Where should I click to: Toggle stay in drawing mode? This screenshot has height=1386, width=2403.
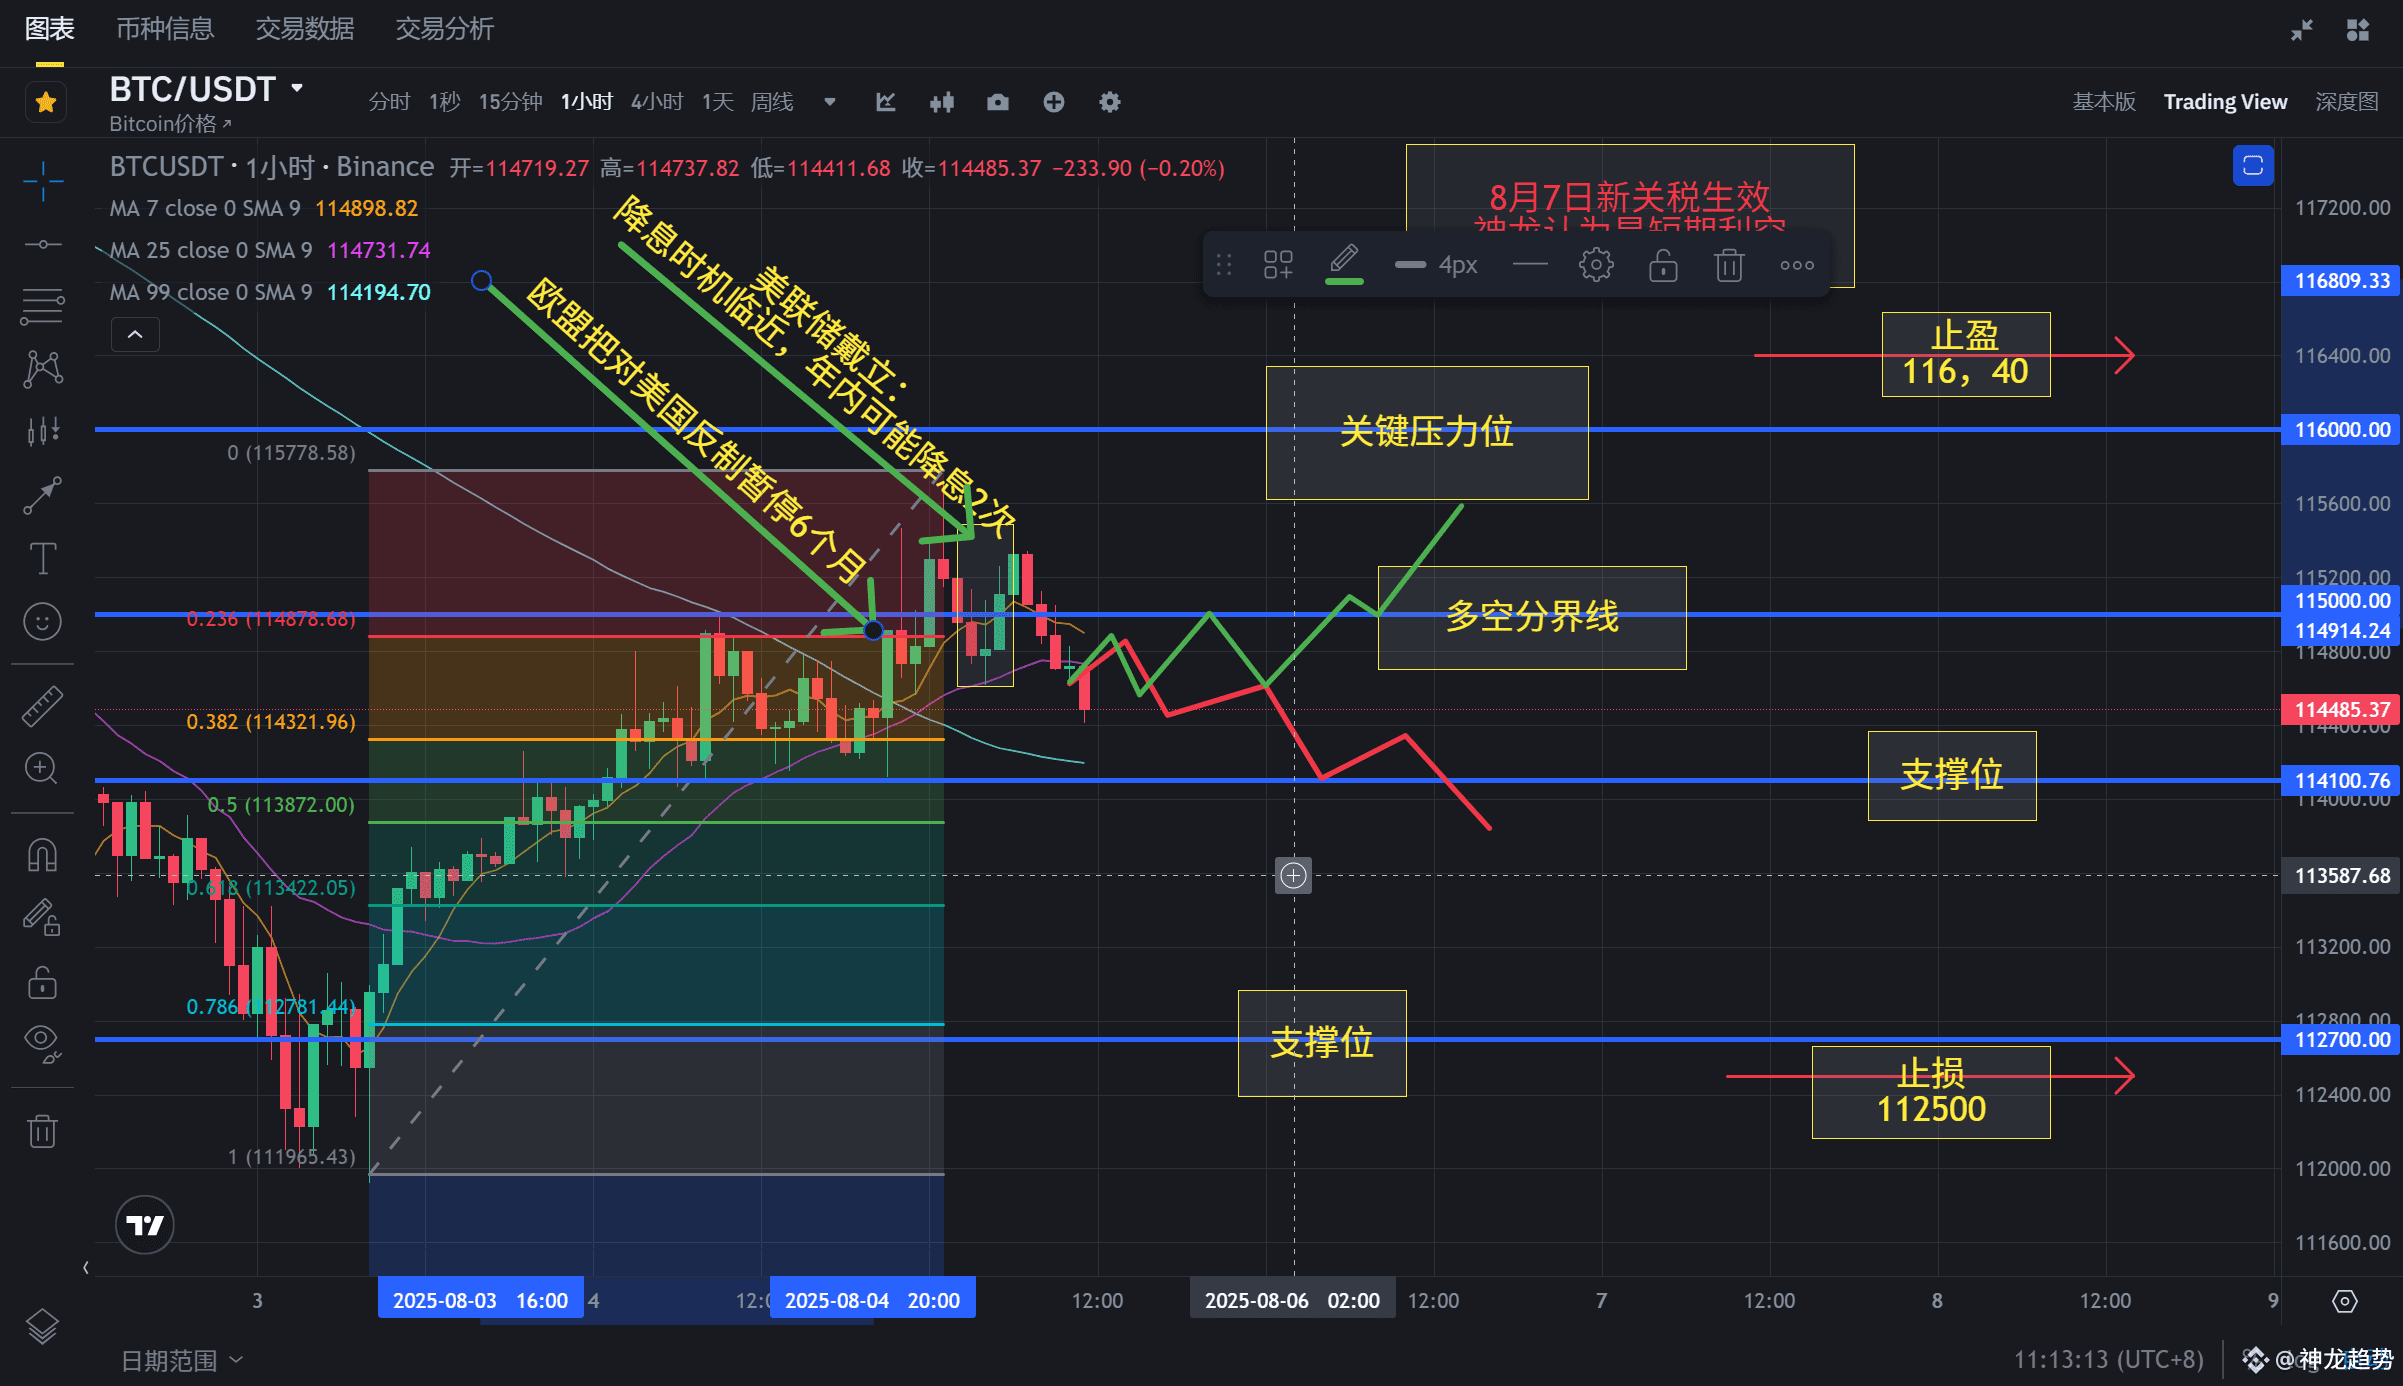coord(43,917)
